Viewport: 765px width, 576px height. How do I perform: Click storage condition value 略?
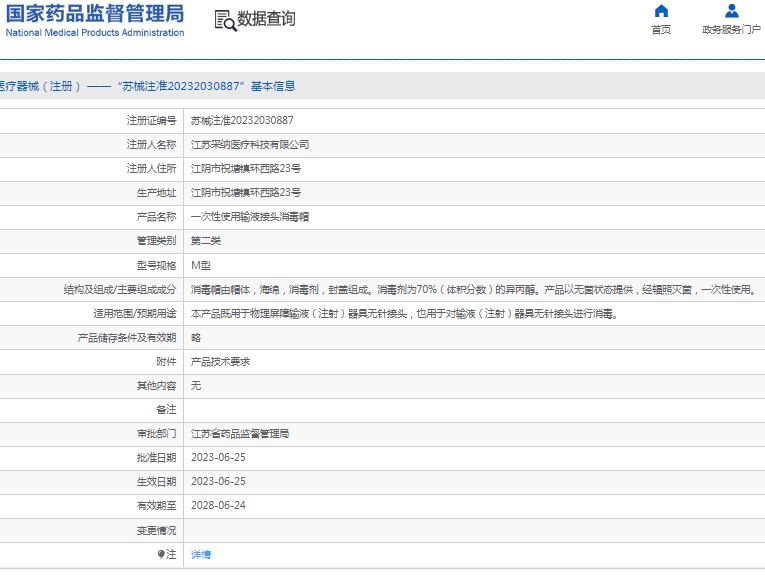point(196,338)
